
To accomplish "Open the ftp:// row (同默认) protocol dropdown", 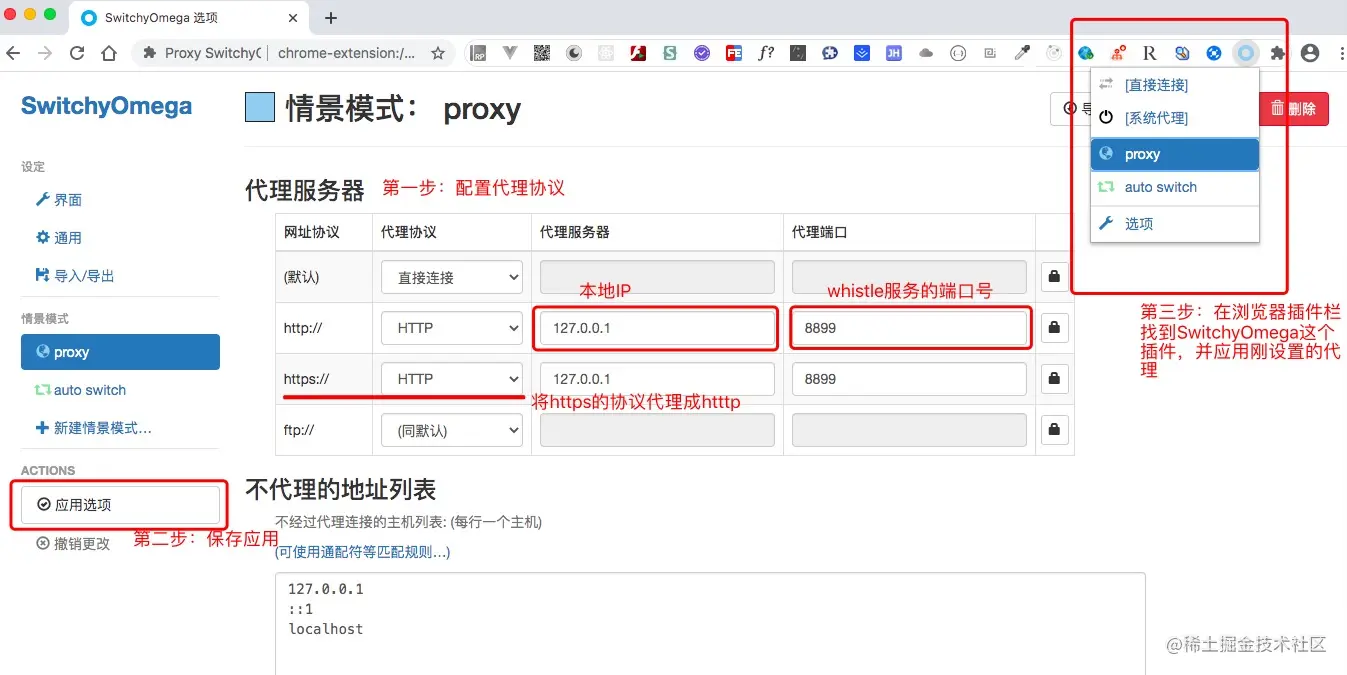I will pos(452,430).
